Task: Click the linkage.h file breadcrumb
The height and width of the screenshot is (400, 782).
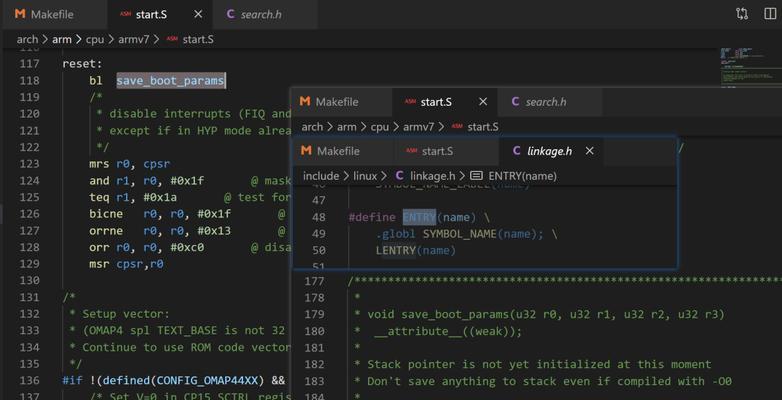Action: click(433, 176)
